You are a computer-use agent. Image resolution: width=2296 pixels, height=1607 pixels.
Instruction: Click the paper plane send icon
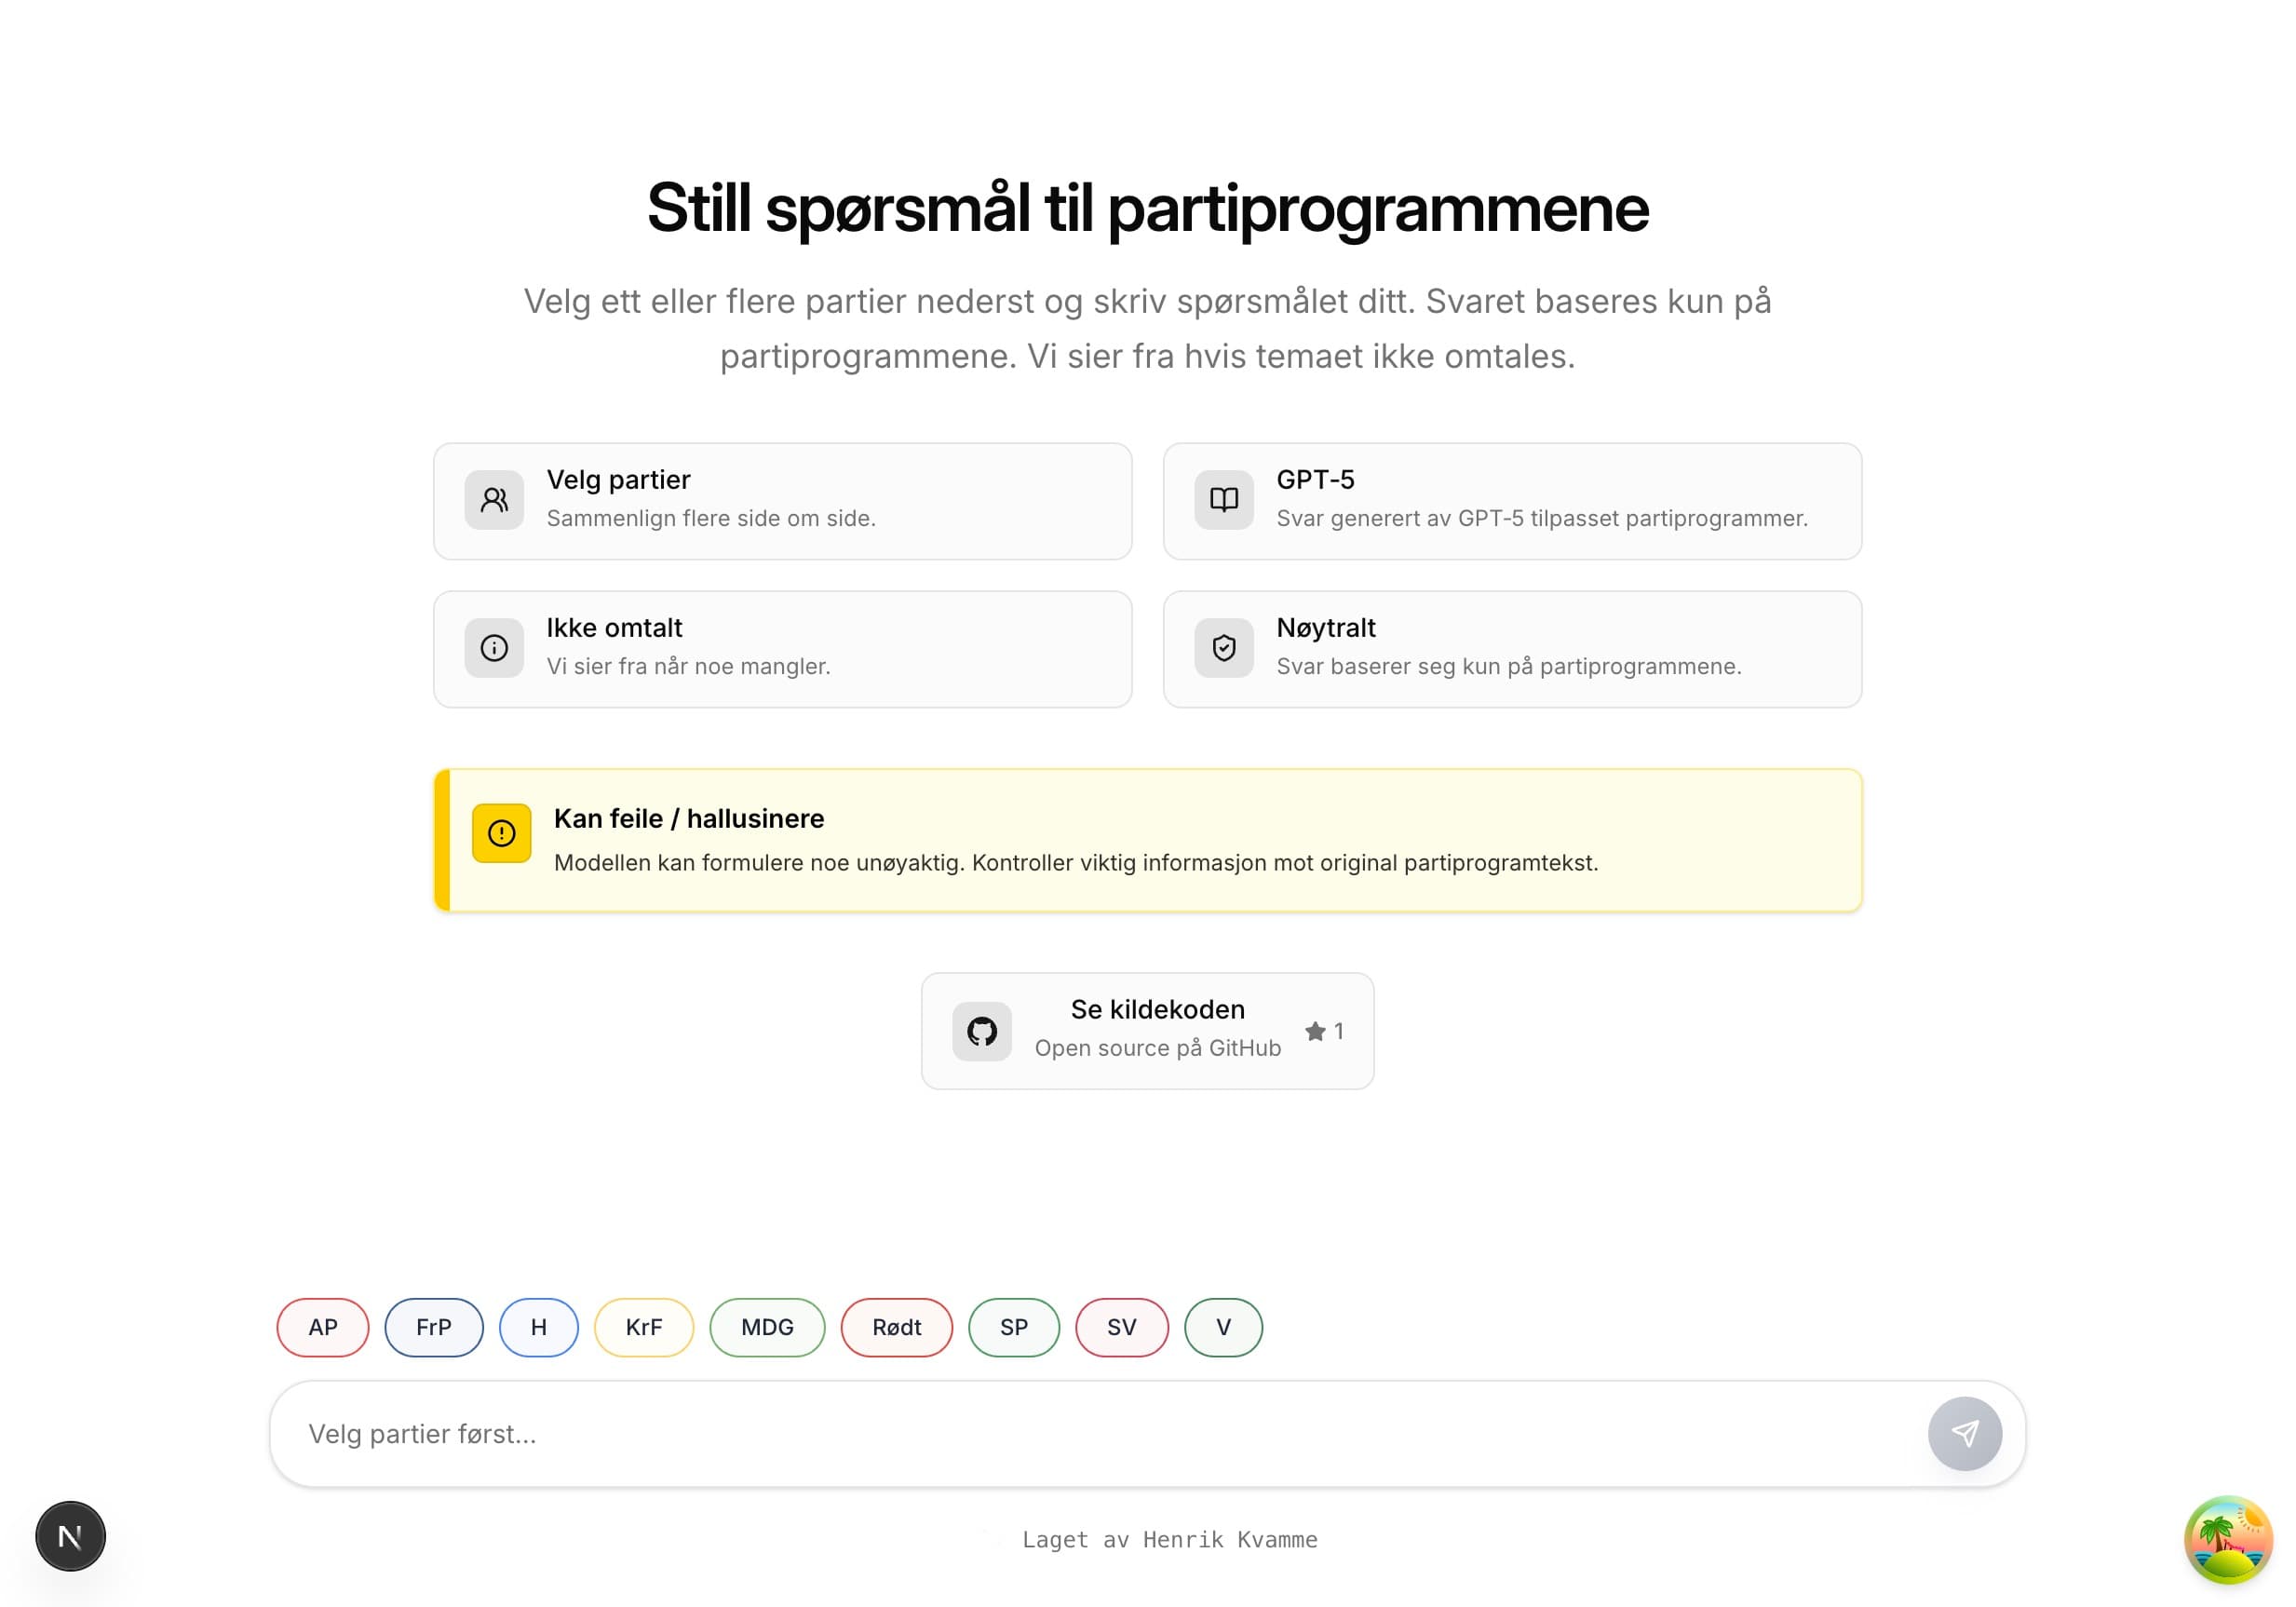[1965, 1433]
